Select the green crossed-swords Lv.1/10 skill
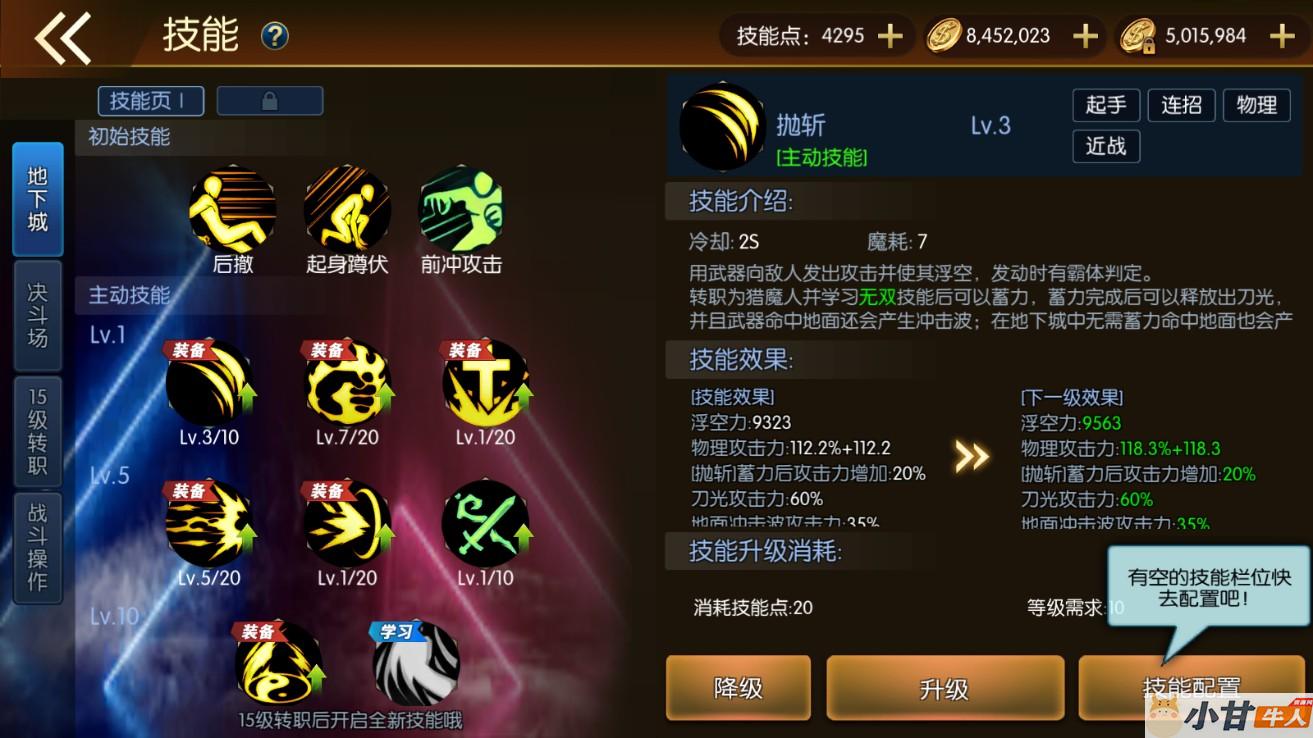Image resolution: width=1313 pixels, height=738 pixels. [x=485, y=523]
